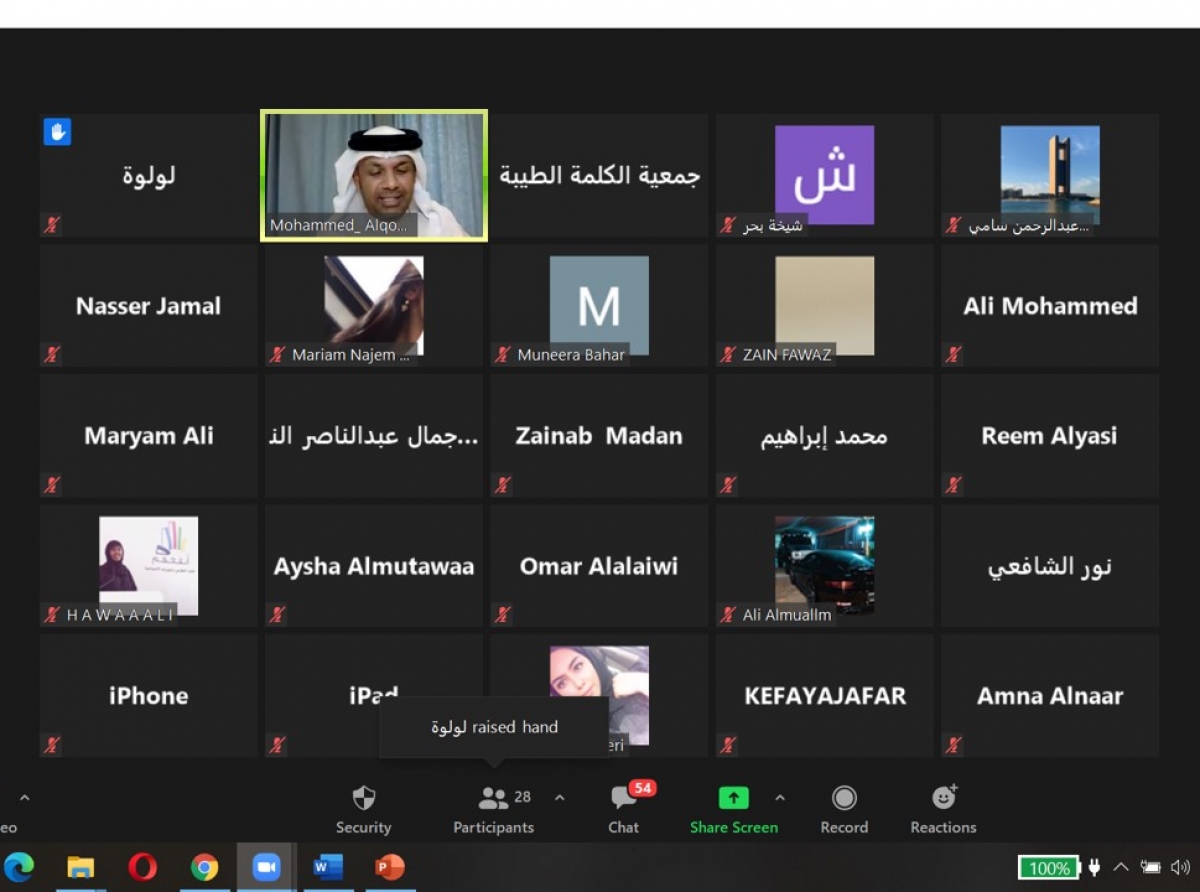The image size is (1200, 892).
Task: Open the Participants panel
Action: click(493, 808)
